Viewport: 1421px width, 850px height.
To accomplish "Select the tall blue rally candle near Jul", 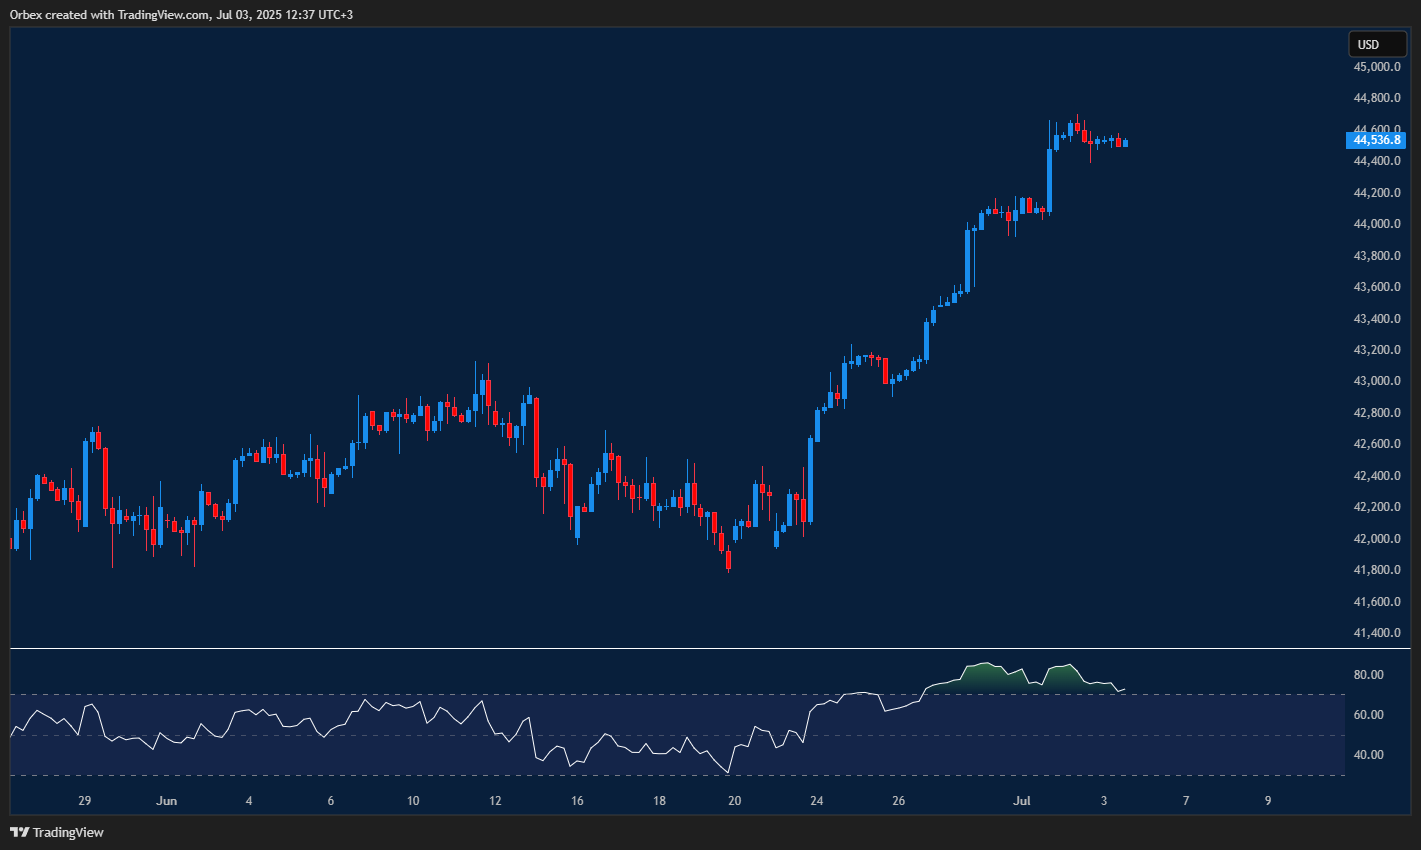I will click(x=1050, y=180).
